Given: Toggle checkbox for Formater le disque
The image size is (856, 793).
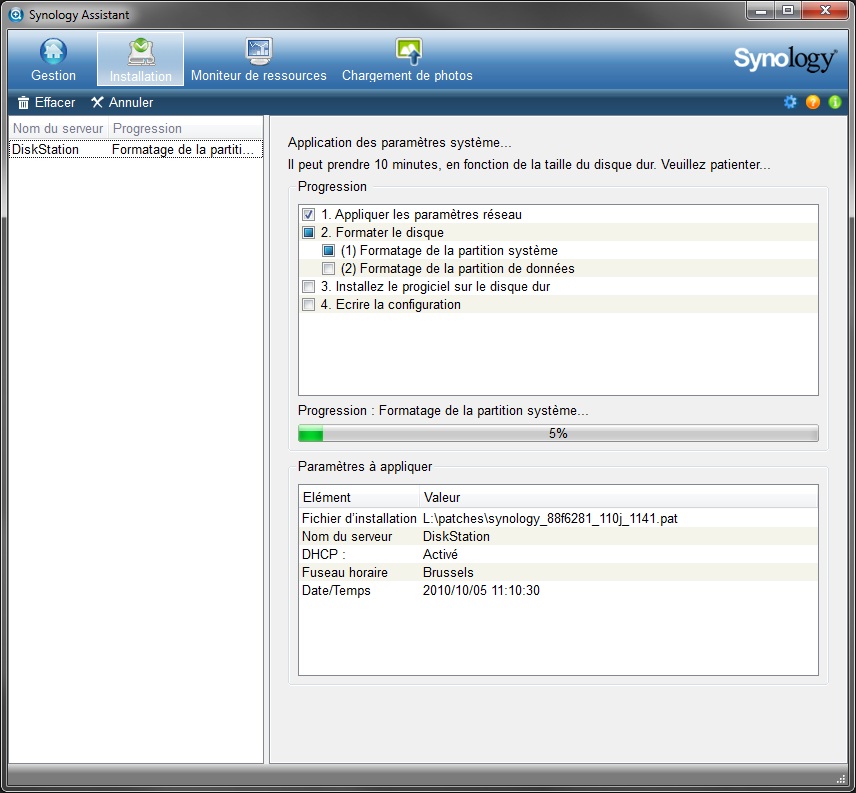Looking at the screenshot, I should 308,232.
